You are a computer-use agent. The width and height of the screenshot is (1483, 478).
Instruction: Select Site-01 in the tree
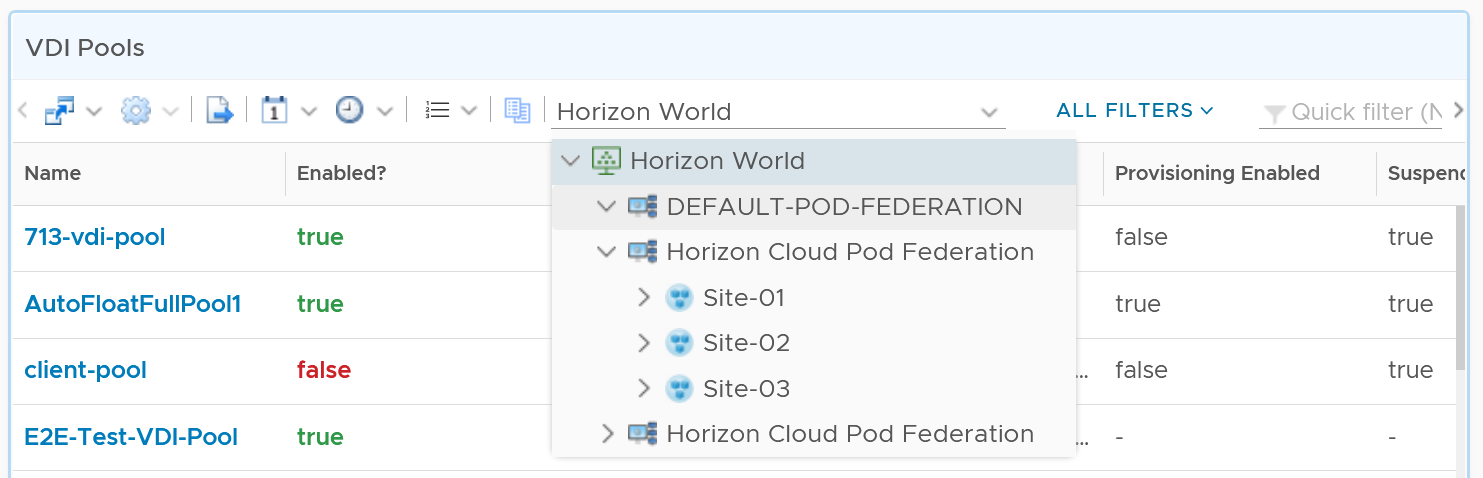pyautogui.click(x=744, y=298)
